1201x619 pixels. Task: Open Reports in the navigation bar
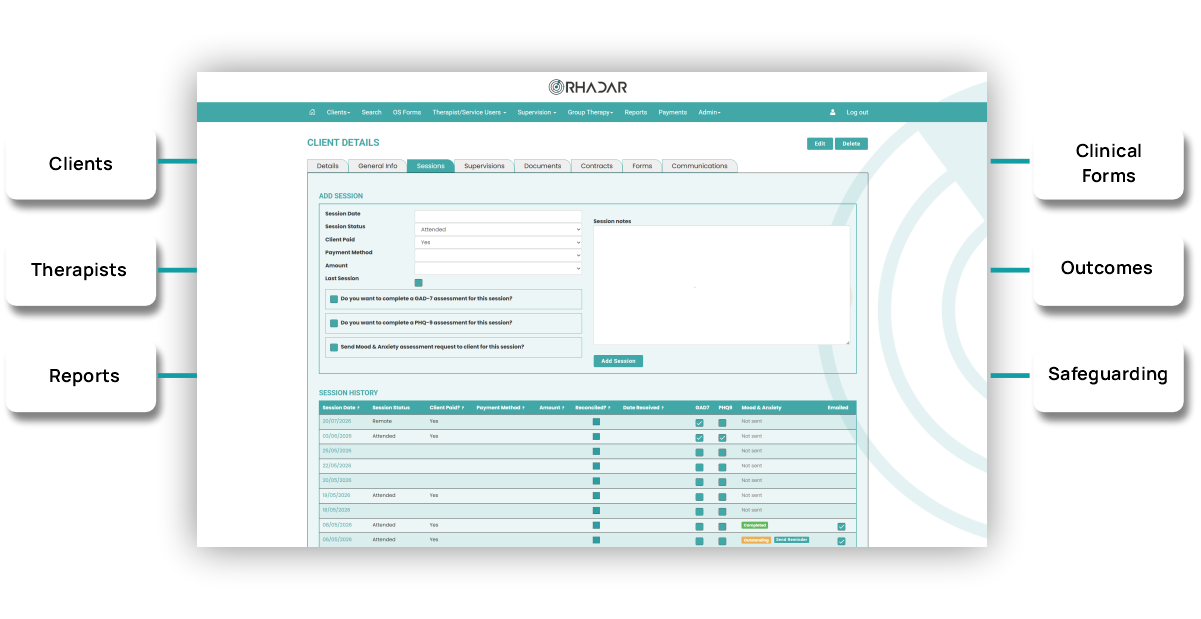pyautogui.click(x=636, y=112)
